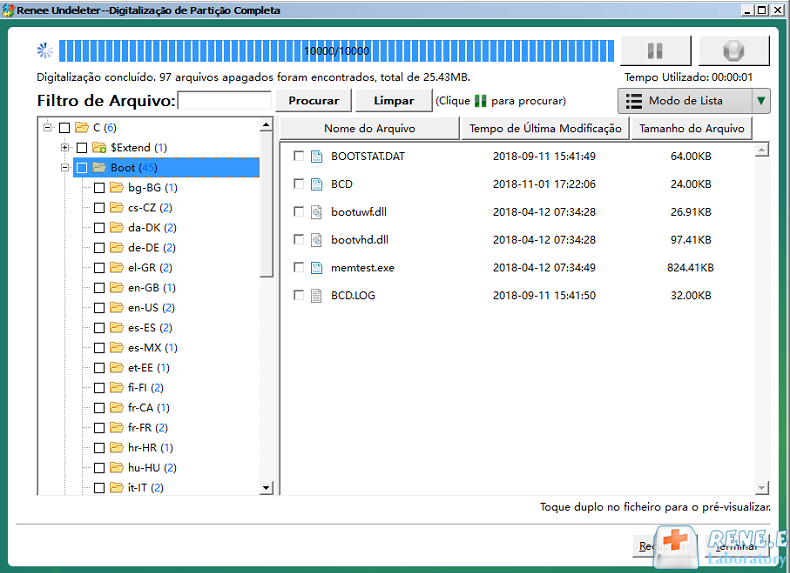
Task: Collapse the Boot tree node
Action: point(64,167)
